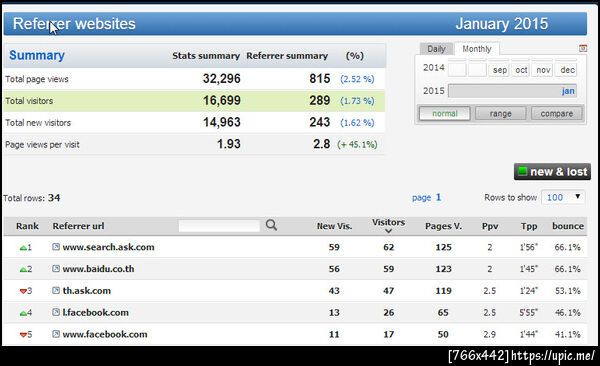Open external link icon for l.facebook.com
Viewport: 600px width, 366px height.
point(56,312)
